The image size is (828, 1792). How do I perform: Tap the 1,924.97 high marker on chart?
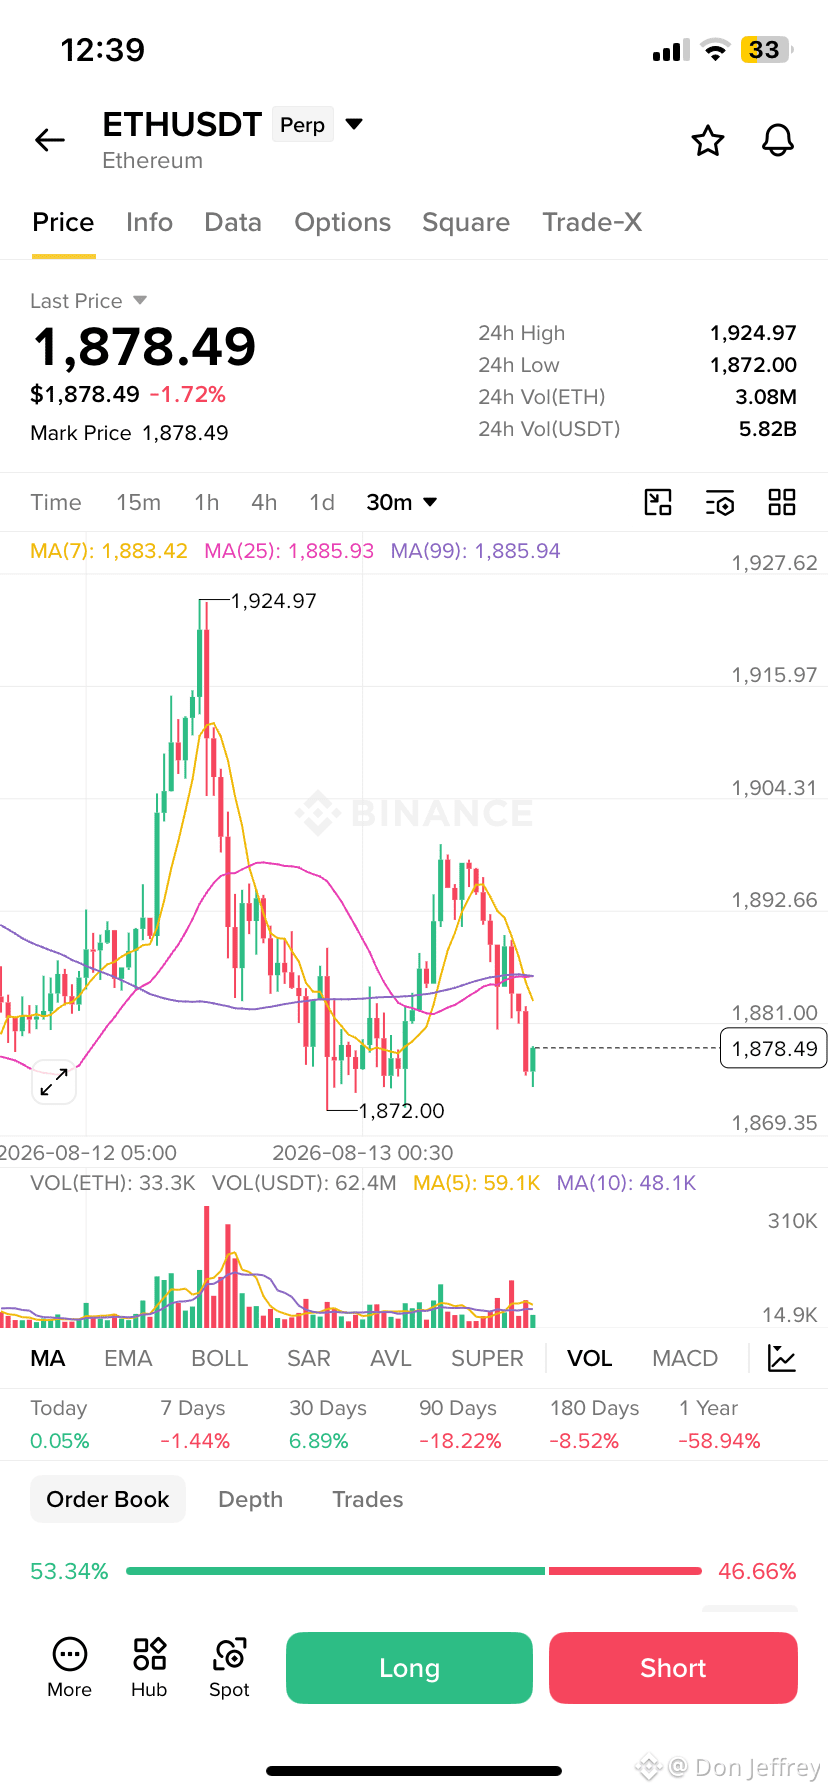(273, 601)
